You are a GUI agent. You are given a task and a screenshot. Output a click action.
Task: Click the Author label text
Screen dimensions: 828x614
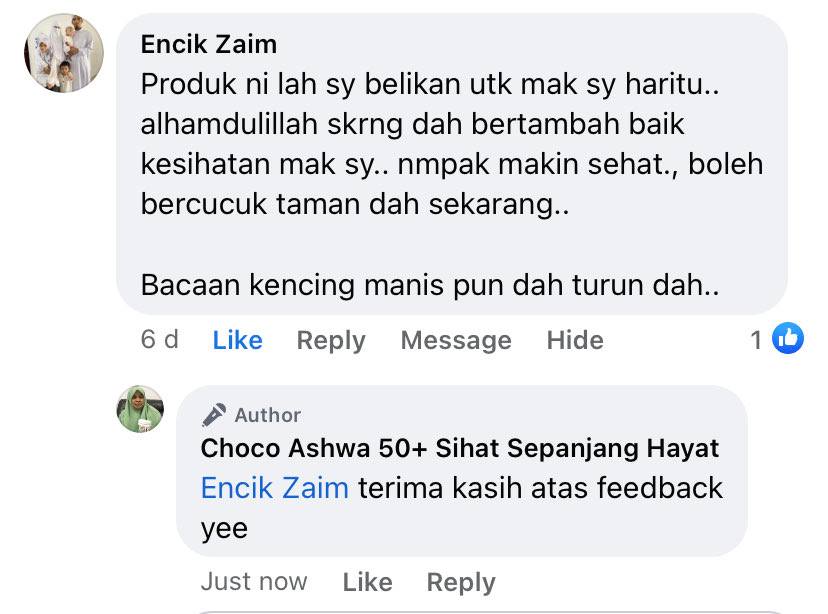click(268, 415)
